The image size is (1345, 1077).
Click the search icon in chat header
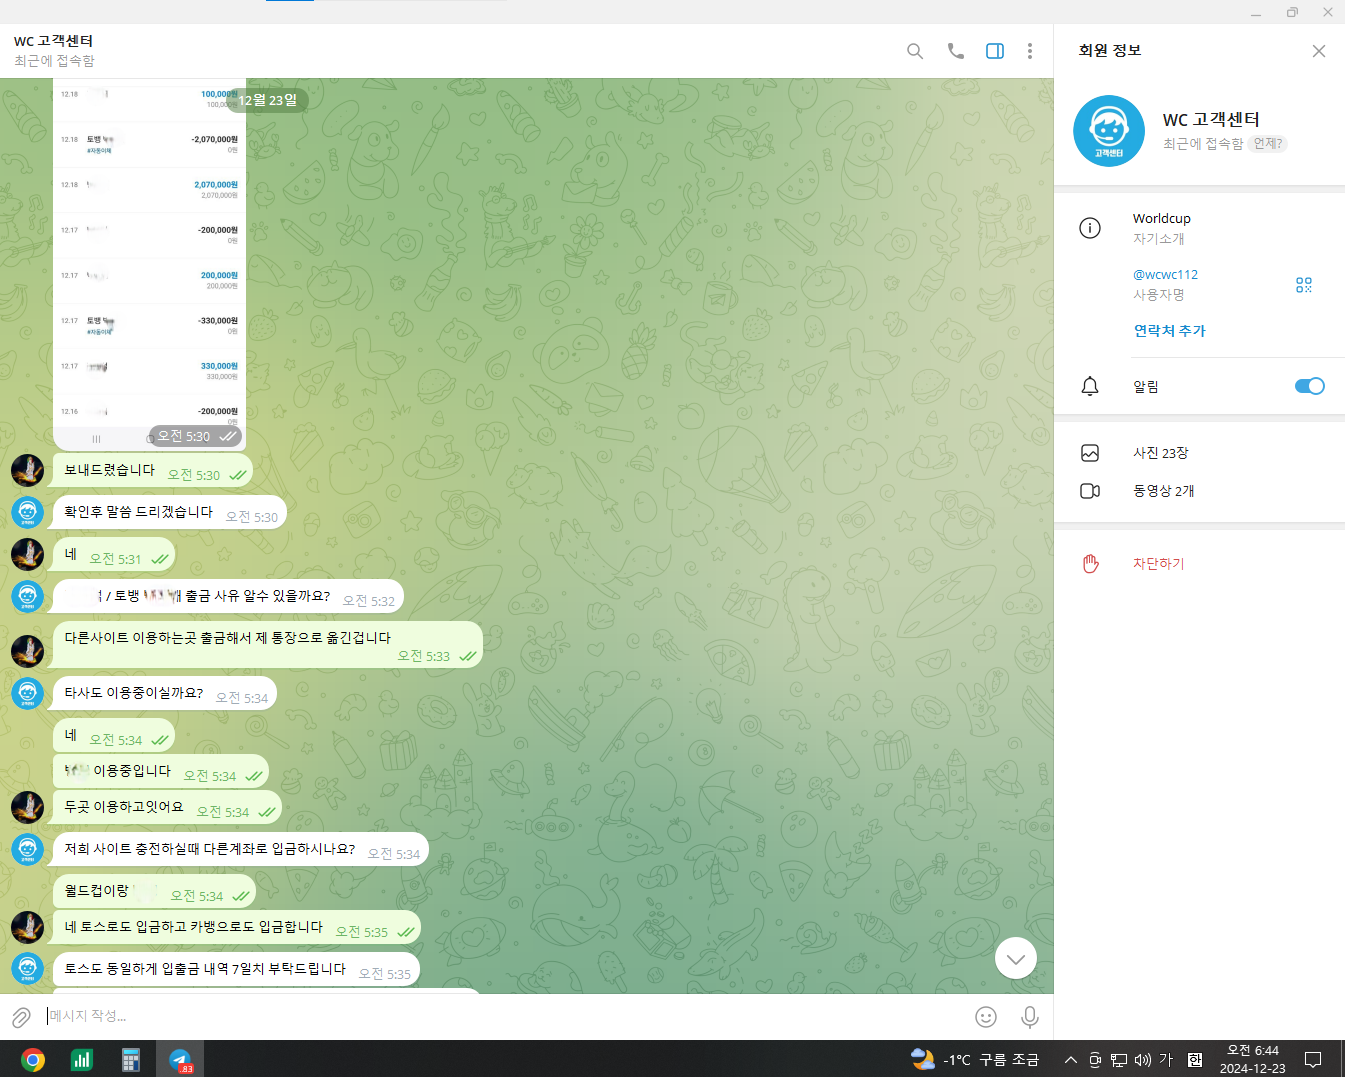[914, 51]
